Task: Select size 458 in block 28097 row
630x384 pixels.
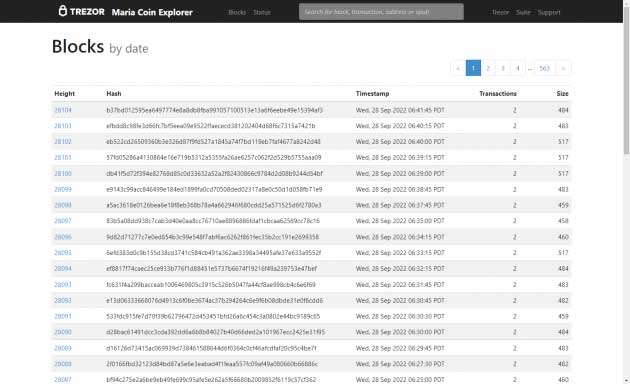Action: pos(563,221)
